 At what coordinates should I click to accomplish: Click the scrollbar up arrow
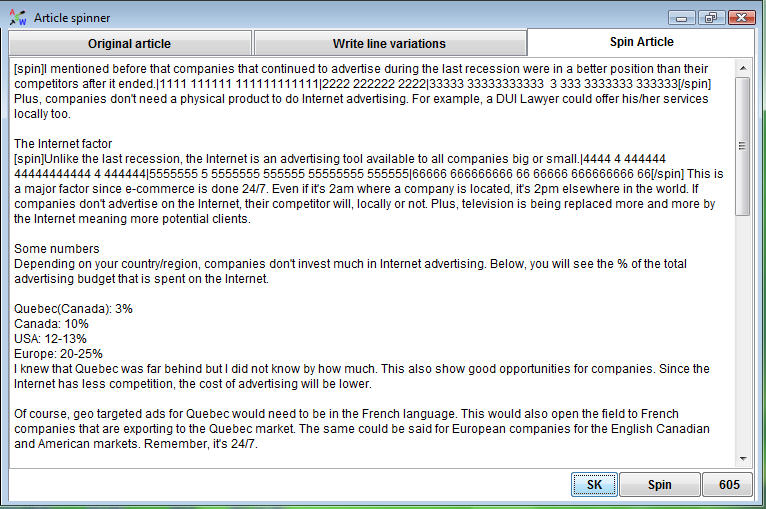pyautogui.click(x=743, y=68)
